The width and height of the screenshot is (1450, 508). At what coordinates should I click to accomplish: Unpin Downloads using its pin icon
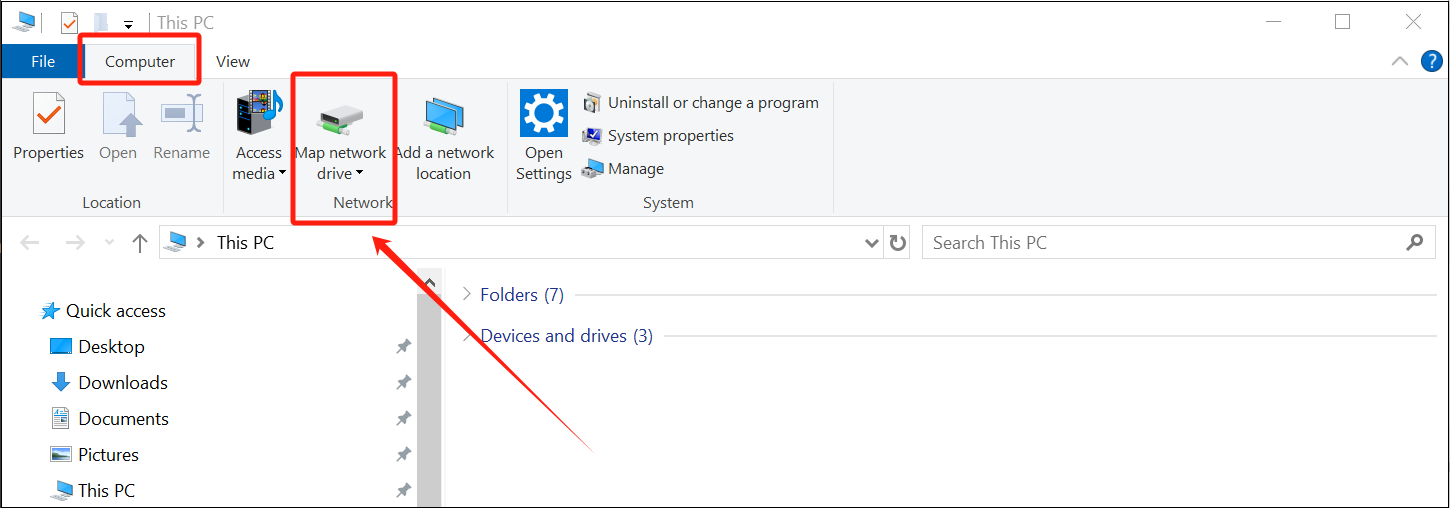coord(403,383)
